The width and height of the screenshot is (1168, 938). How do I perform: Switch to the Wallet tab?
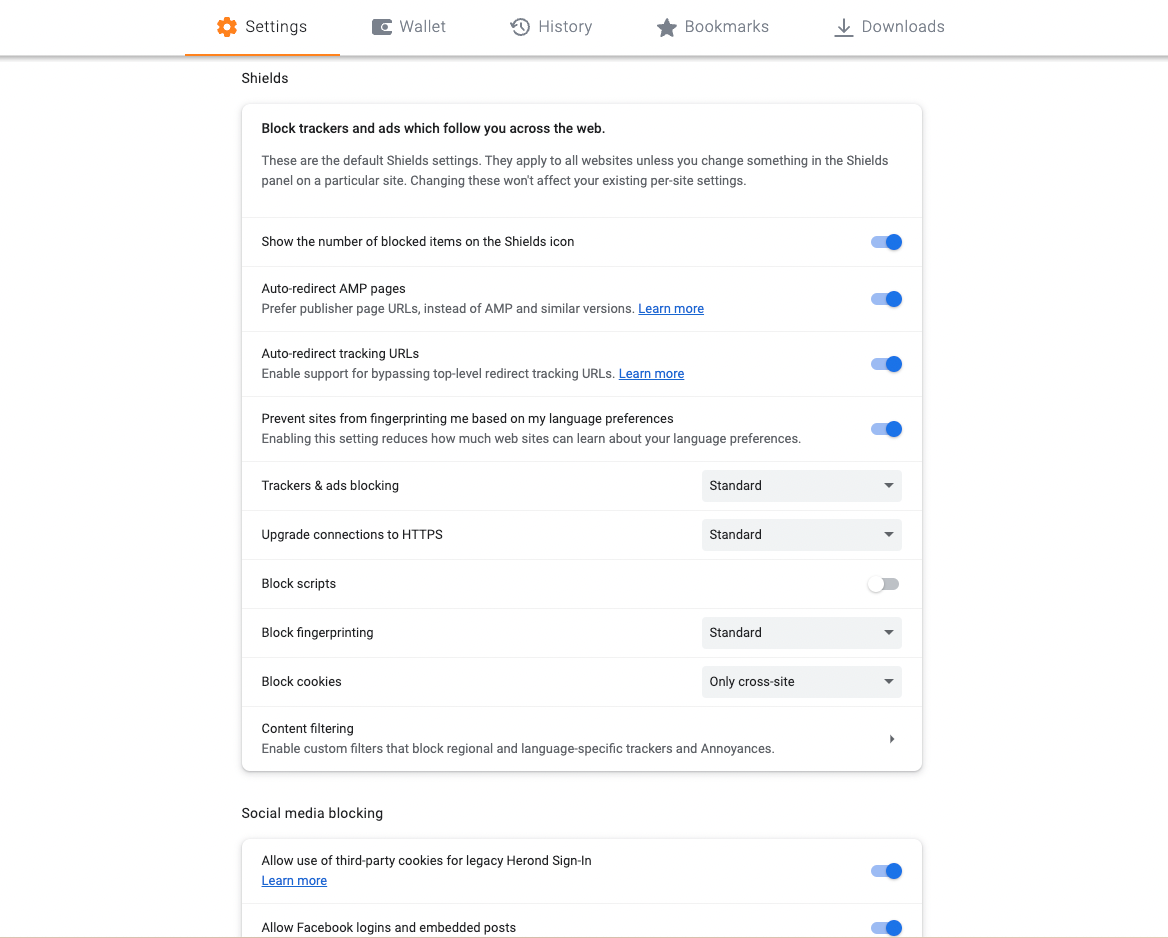409,27
